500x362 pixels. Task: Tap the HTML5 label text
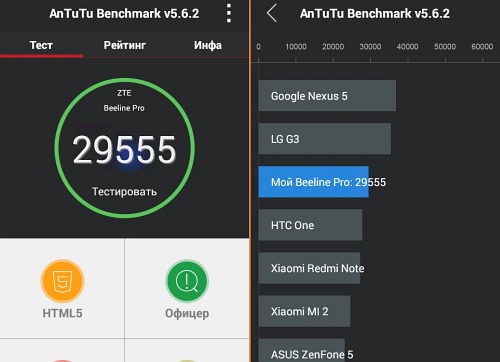pyautogui.click(x=62, y=313)
